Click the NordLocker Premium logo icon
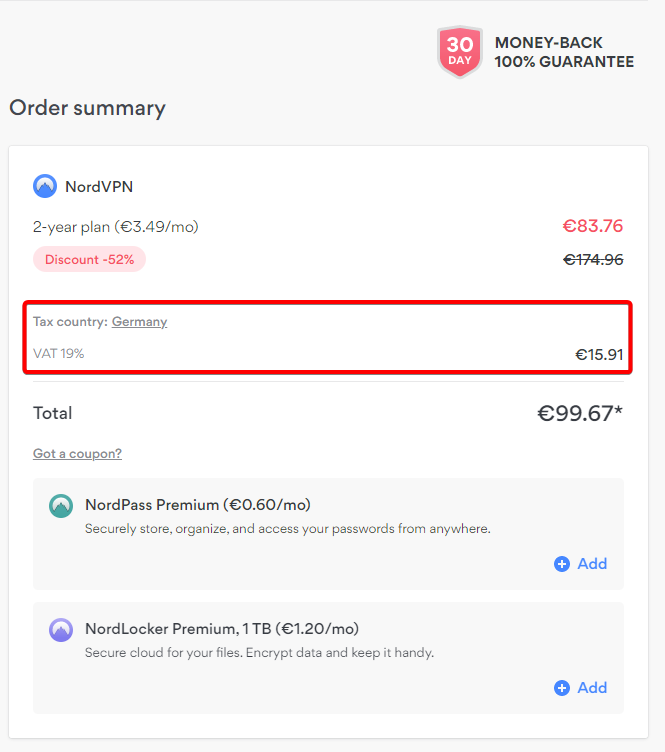This screenshot has width=665, height=752. (x=61, y=630)
